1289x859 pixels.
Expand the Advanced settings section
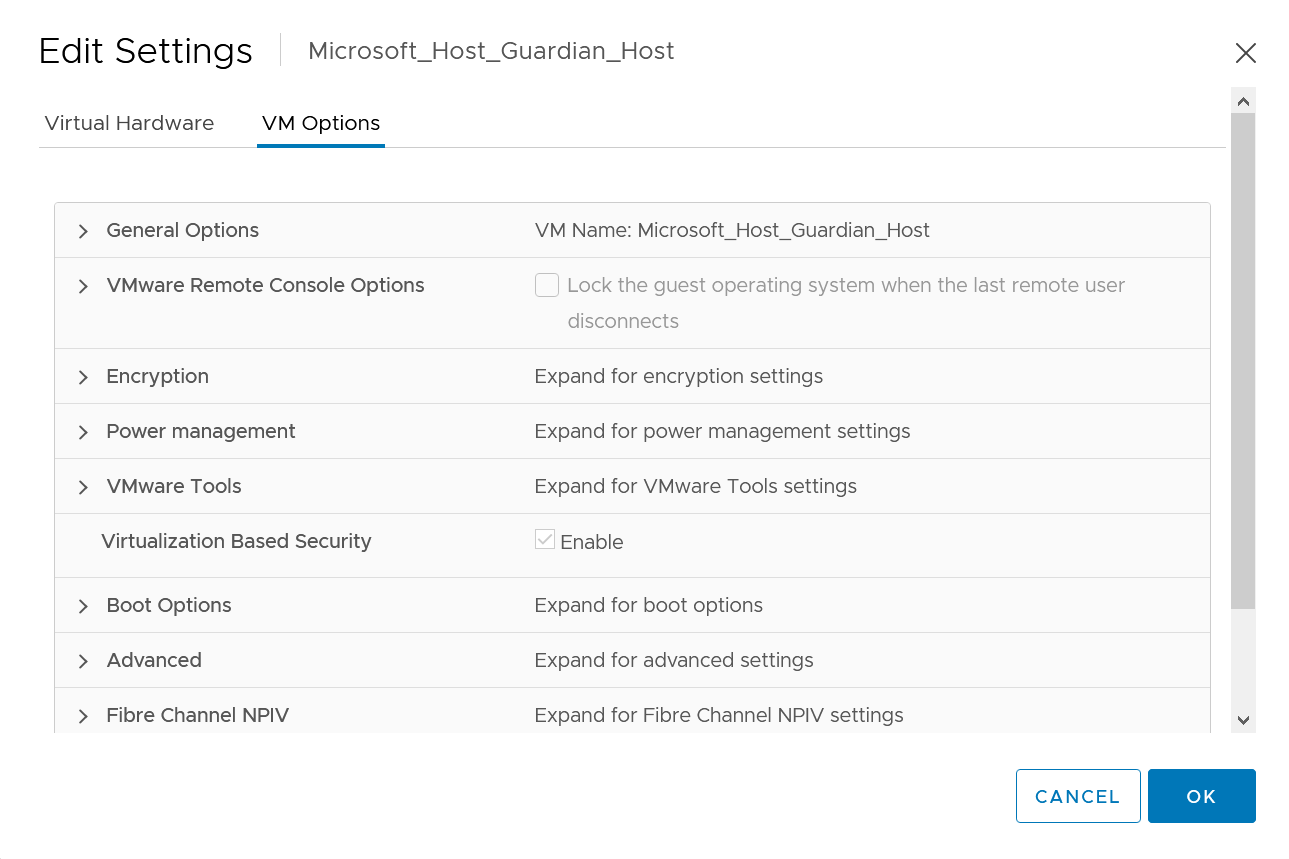pos(83,661)
